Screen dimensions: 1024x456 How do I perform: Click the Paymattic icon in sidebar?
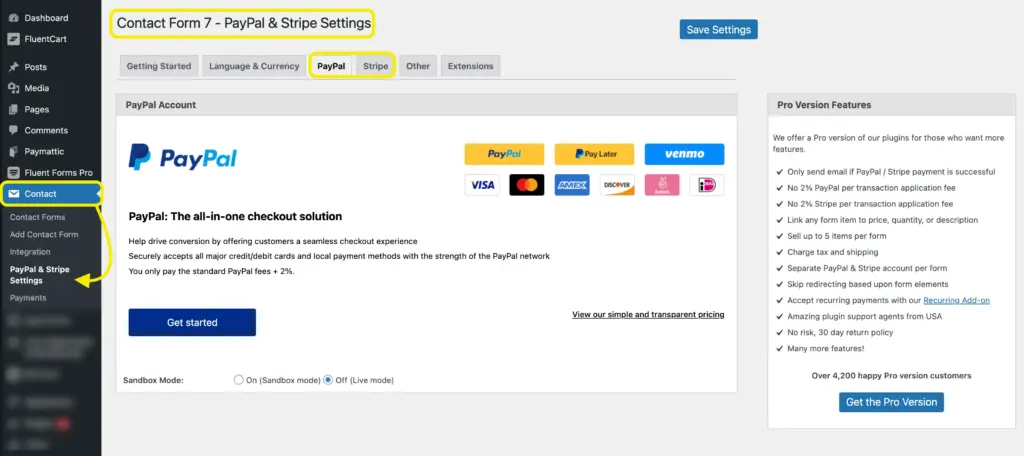pos(13,152)
